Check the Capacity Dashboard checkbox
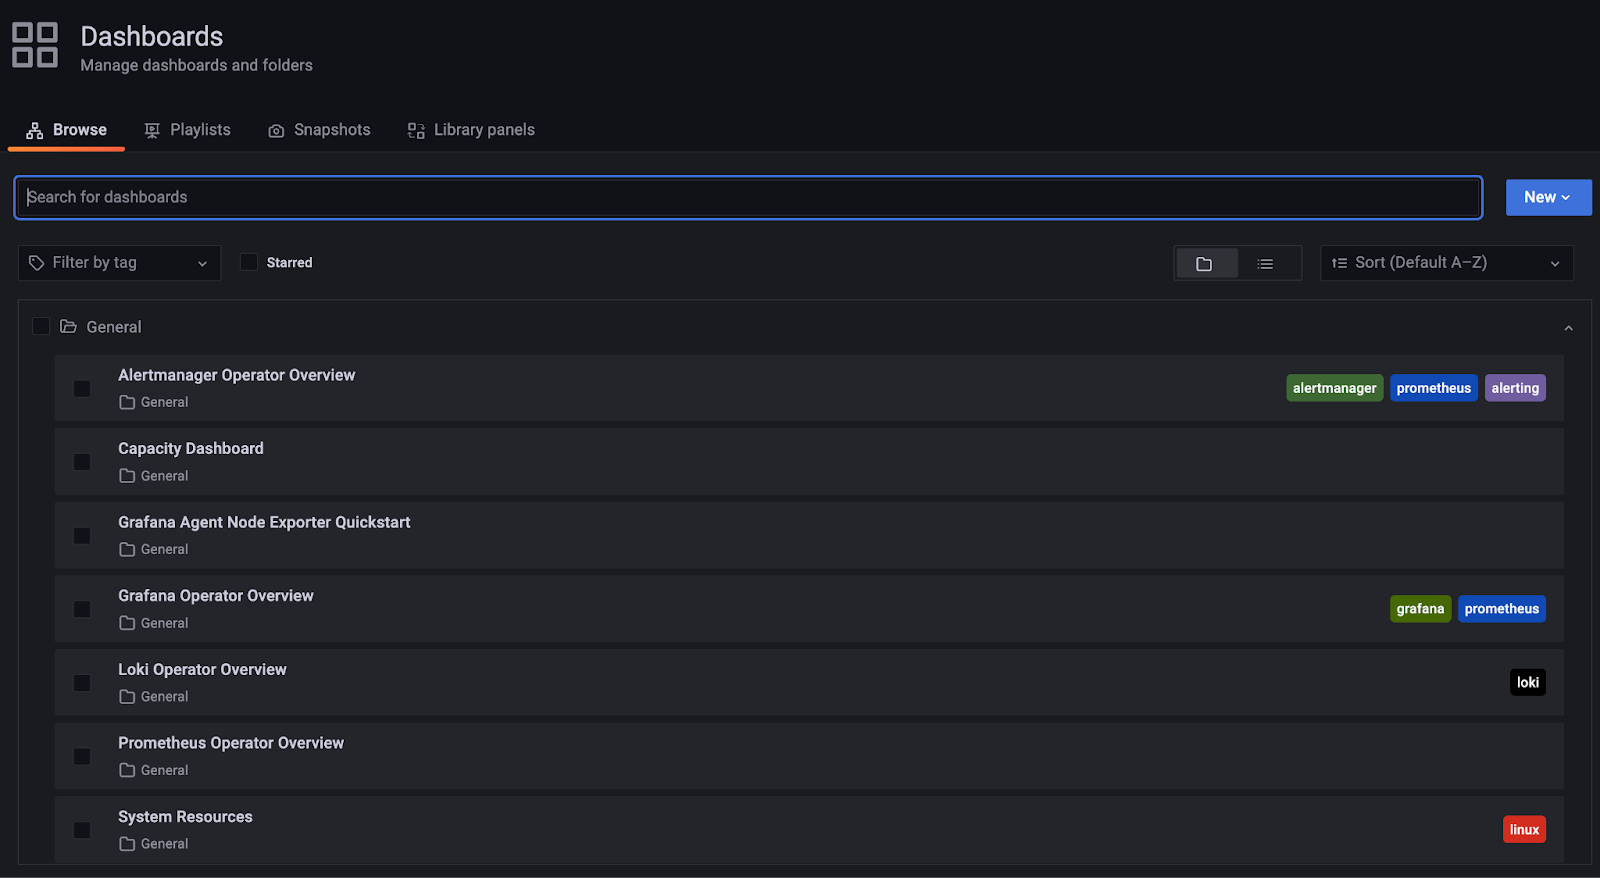Screen dimensions: 1600x878 [x=82, y=462]
